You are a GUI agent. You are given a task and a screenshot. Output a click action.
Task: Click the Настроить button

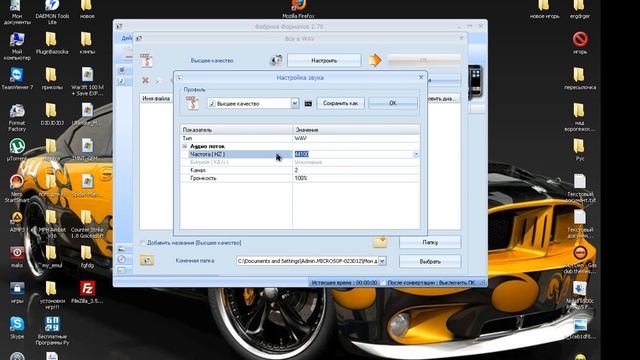[324, 60]
